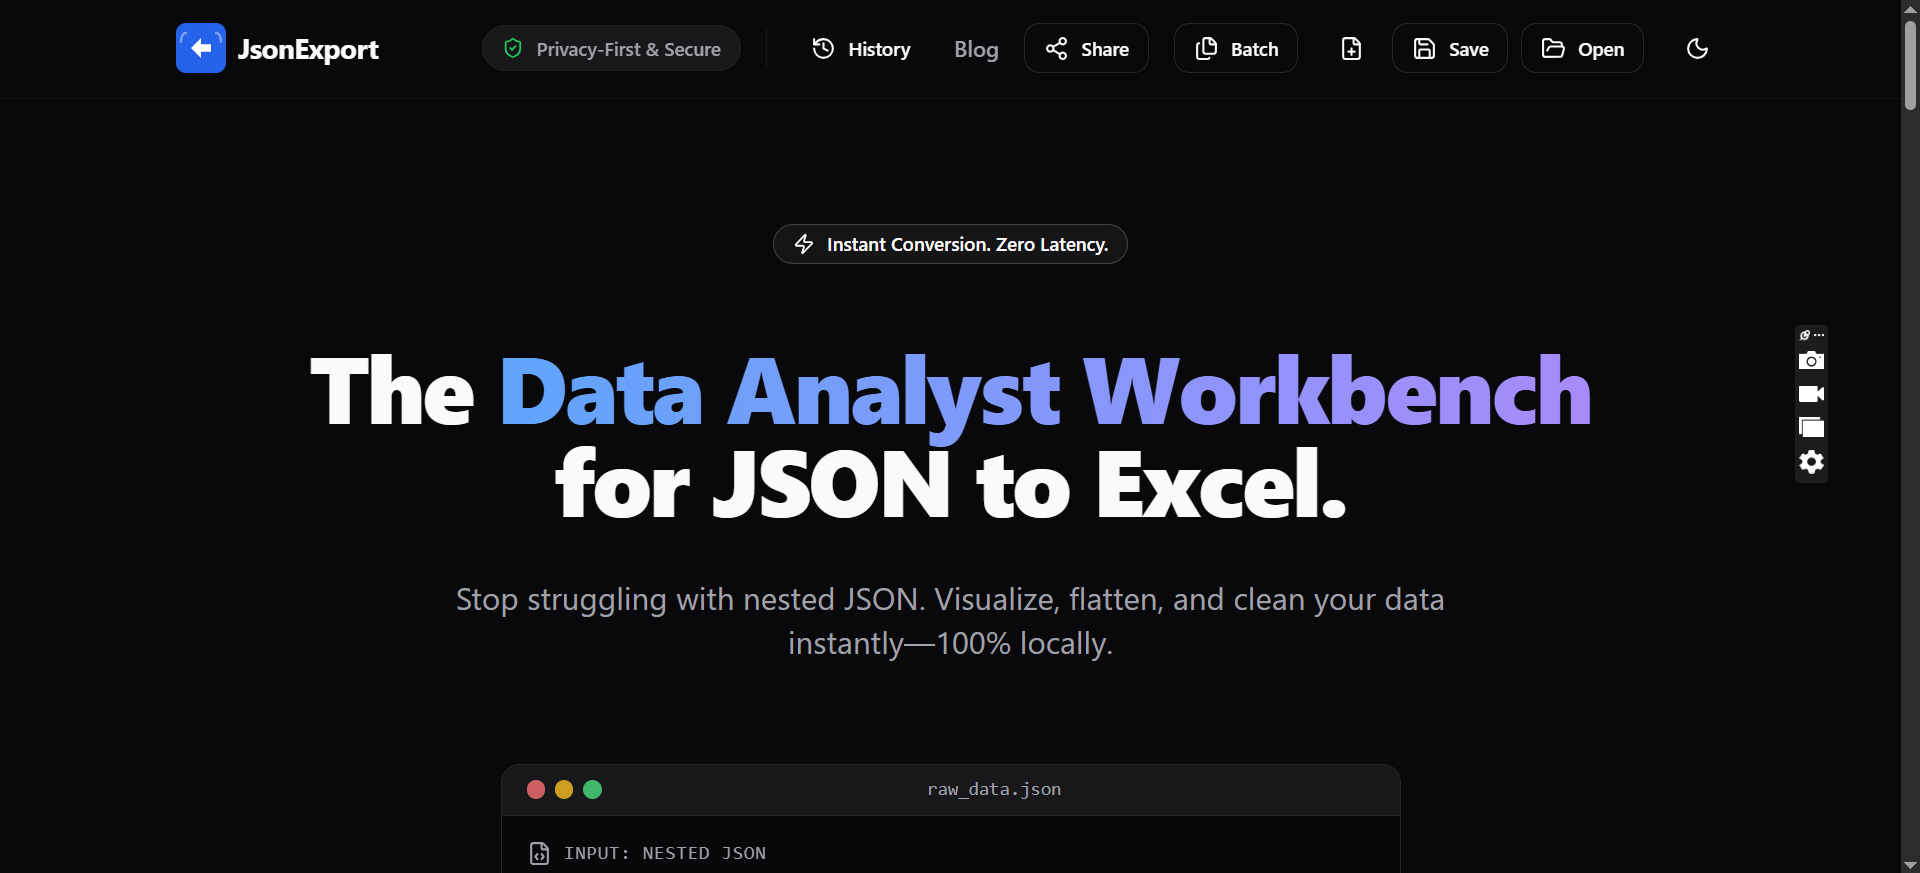The image size is (1920, 873).
Task: Click the page scrollbar thumb
Action: click(1910, 64)
